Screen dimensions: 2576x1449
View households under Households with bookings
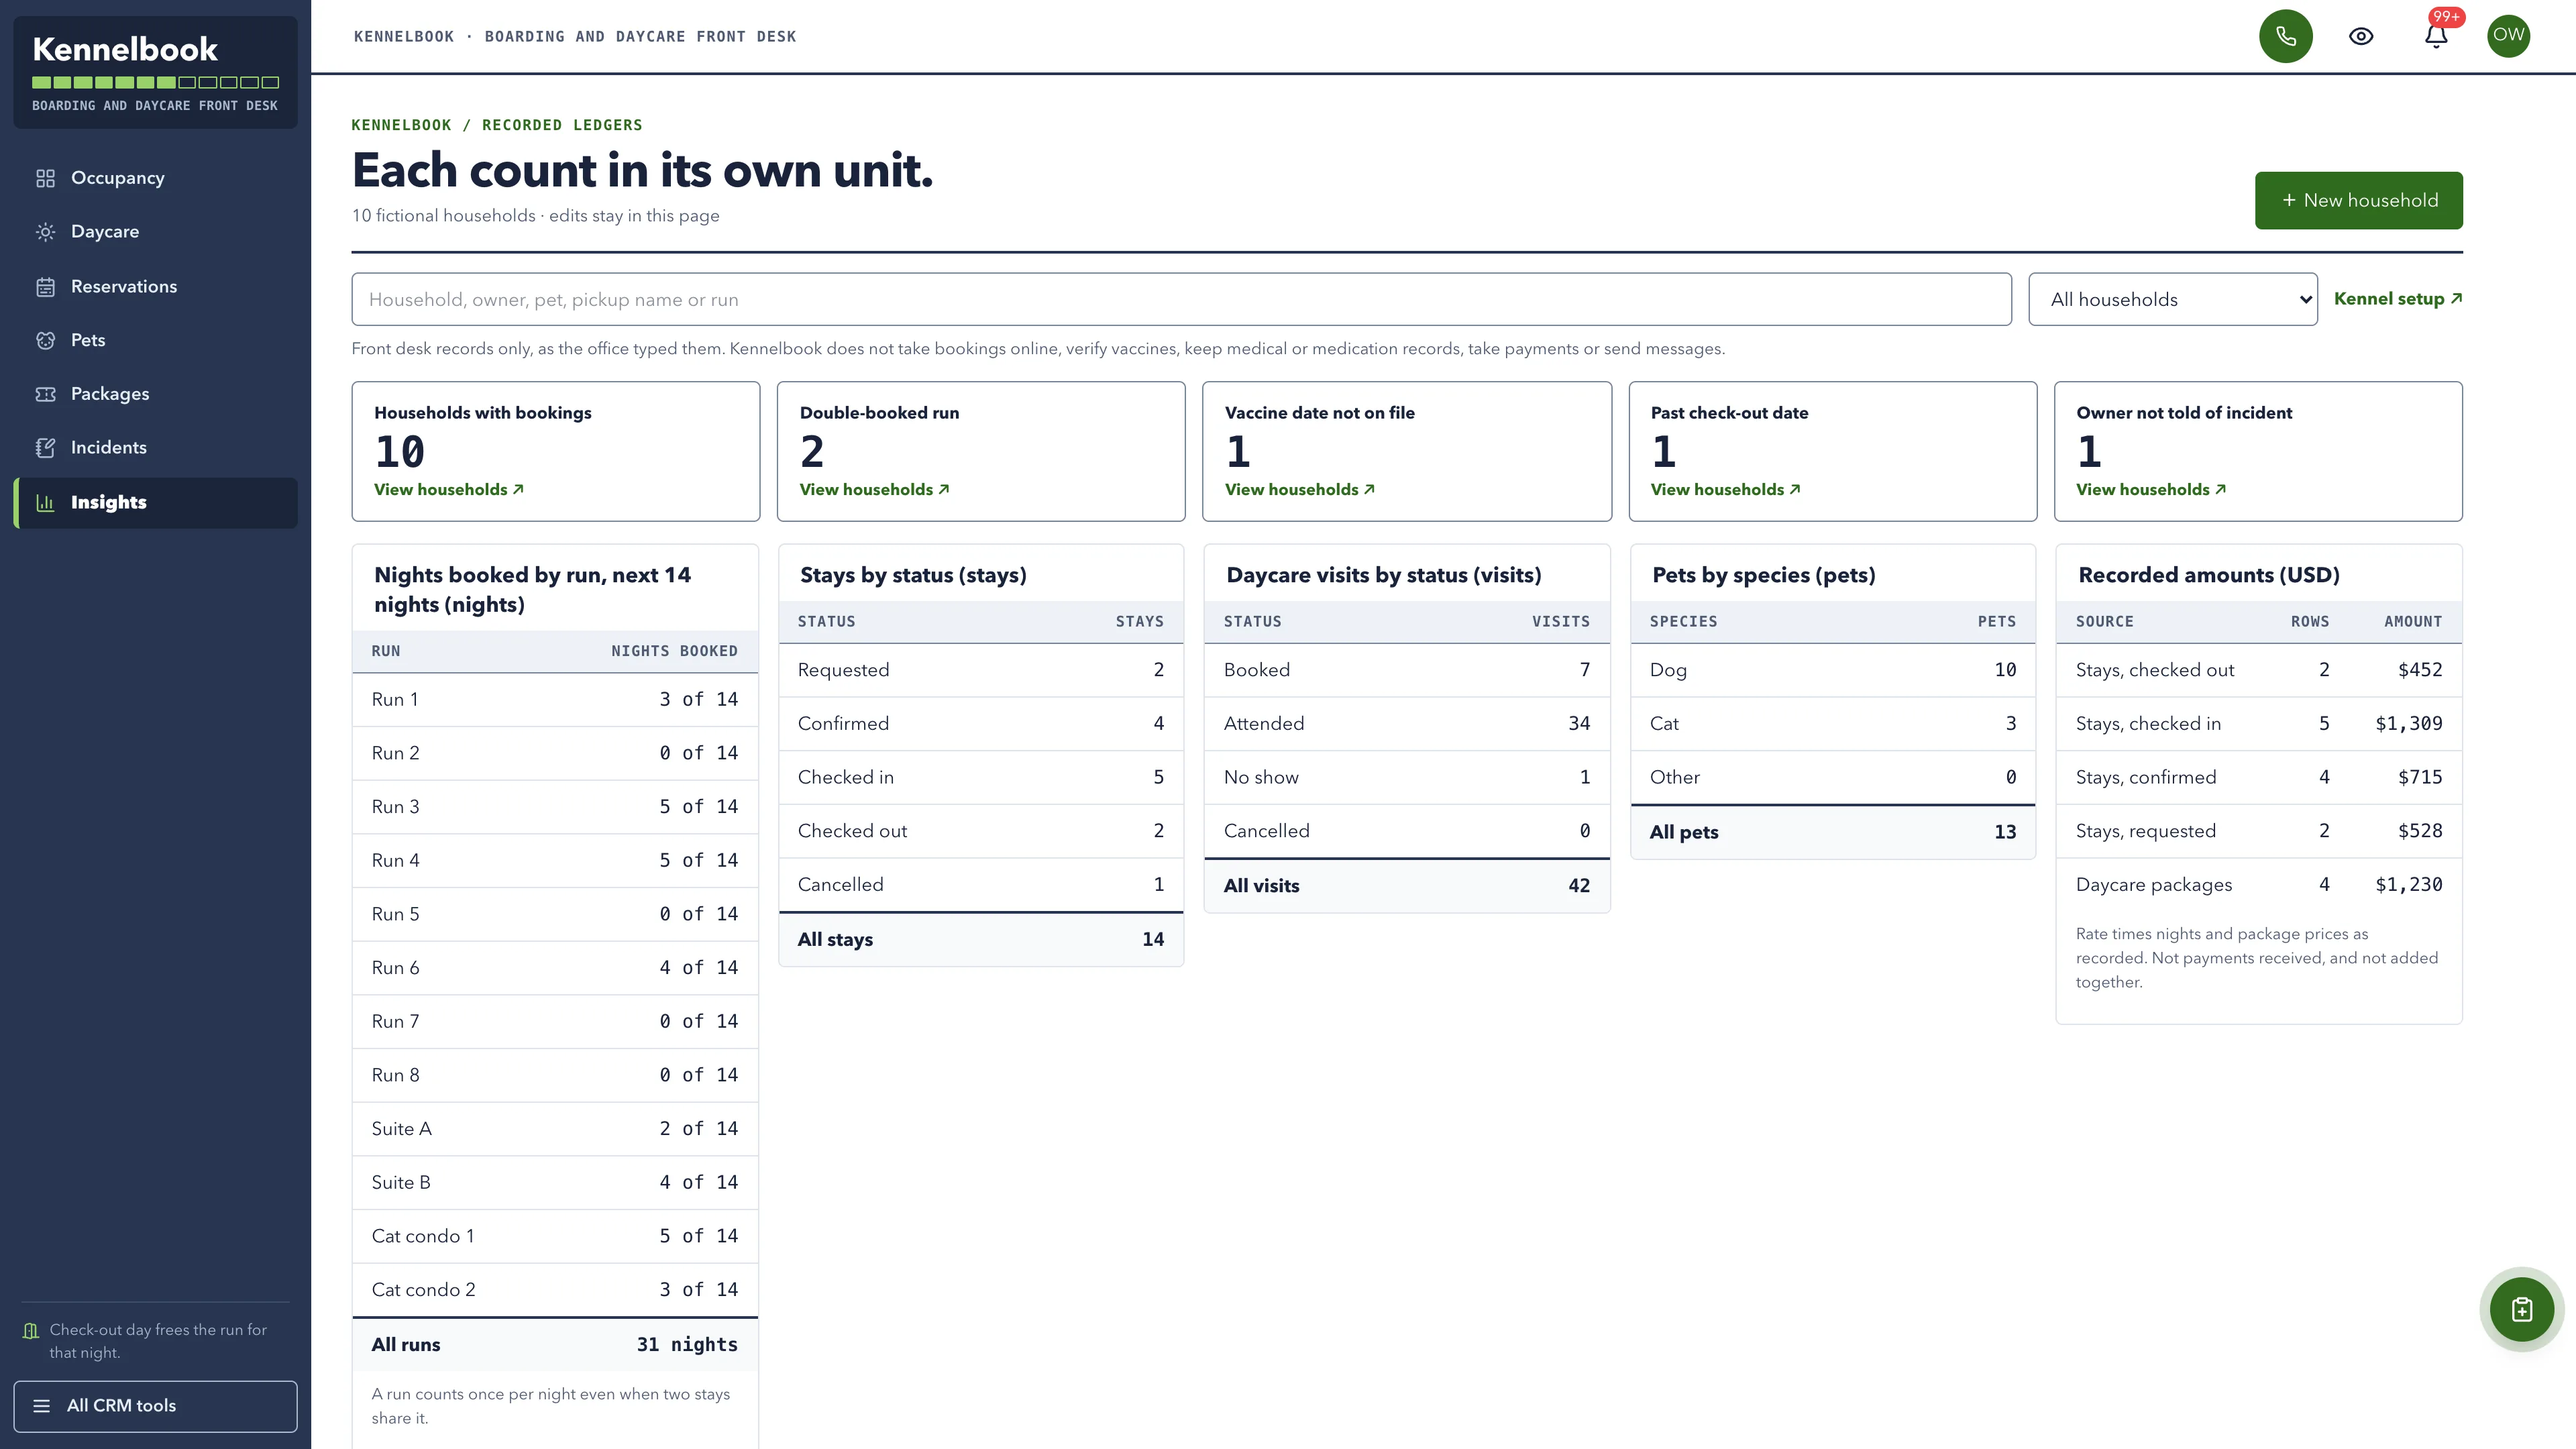pyautogui.click(x=448, y=490)
